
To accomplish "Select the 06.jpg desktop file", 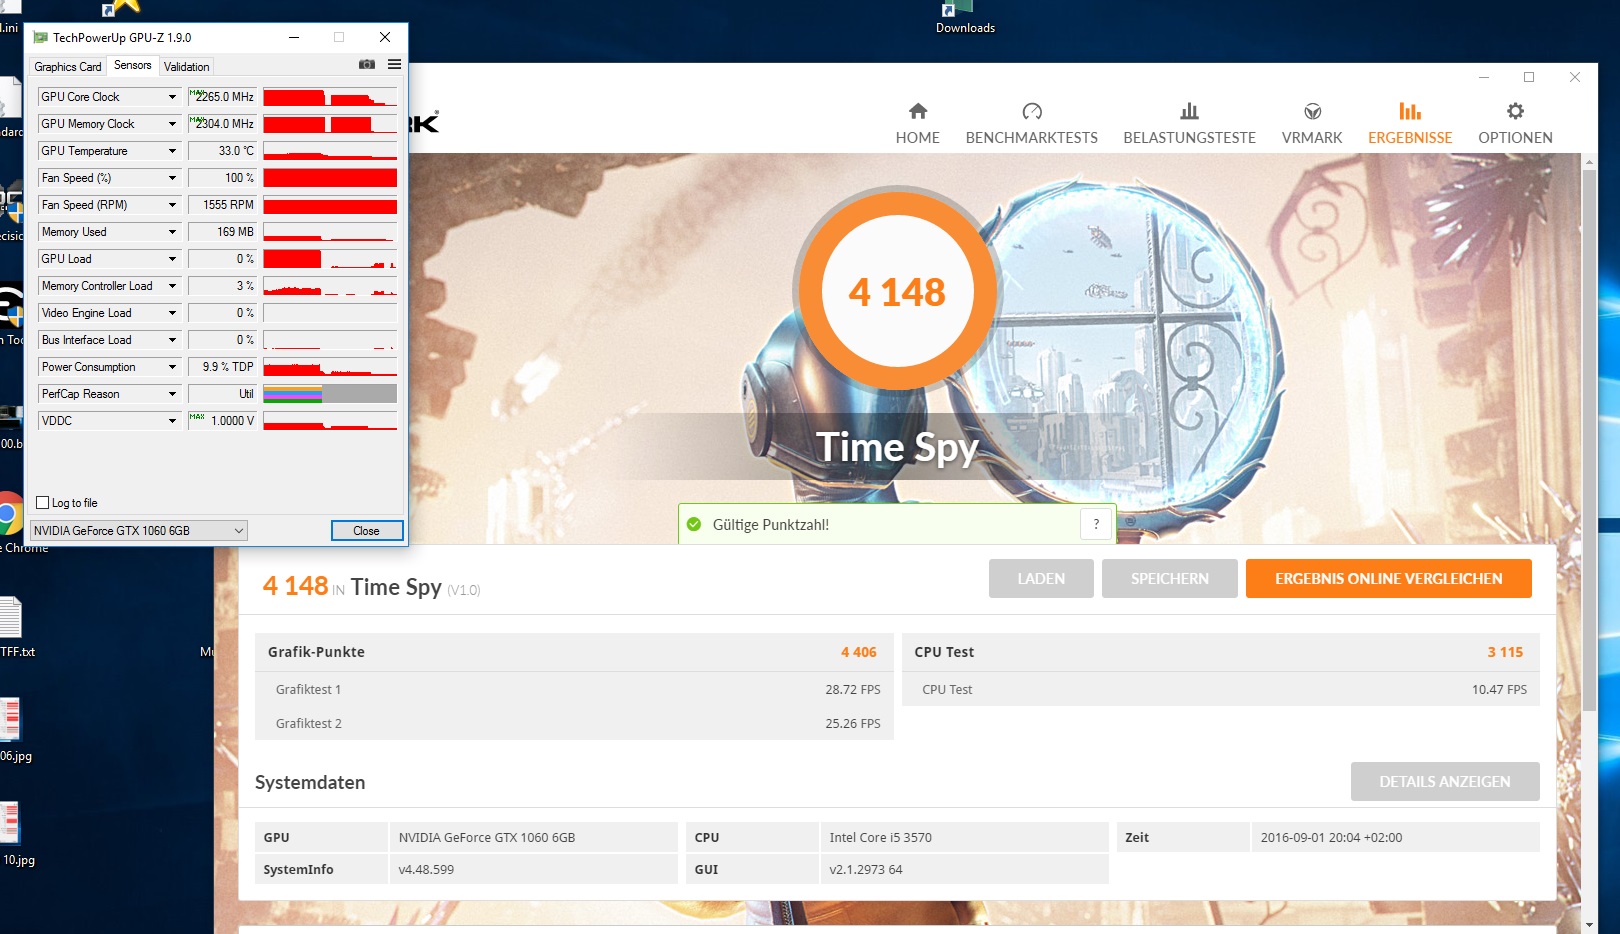I will point(10,720).
